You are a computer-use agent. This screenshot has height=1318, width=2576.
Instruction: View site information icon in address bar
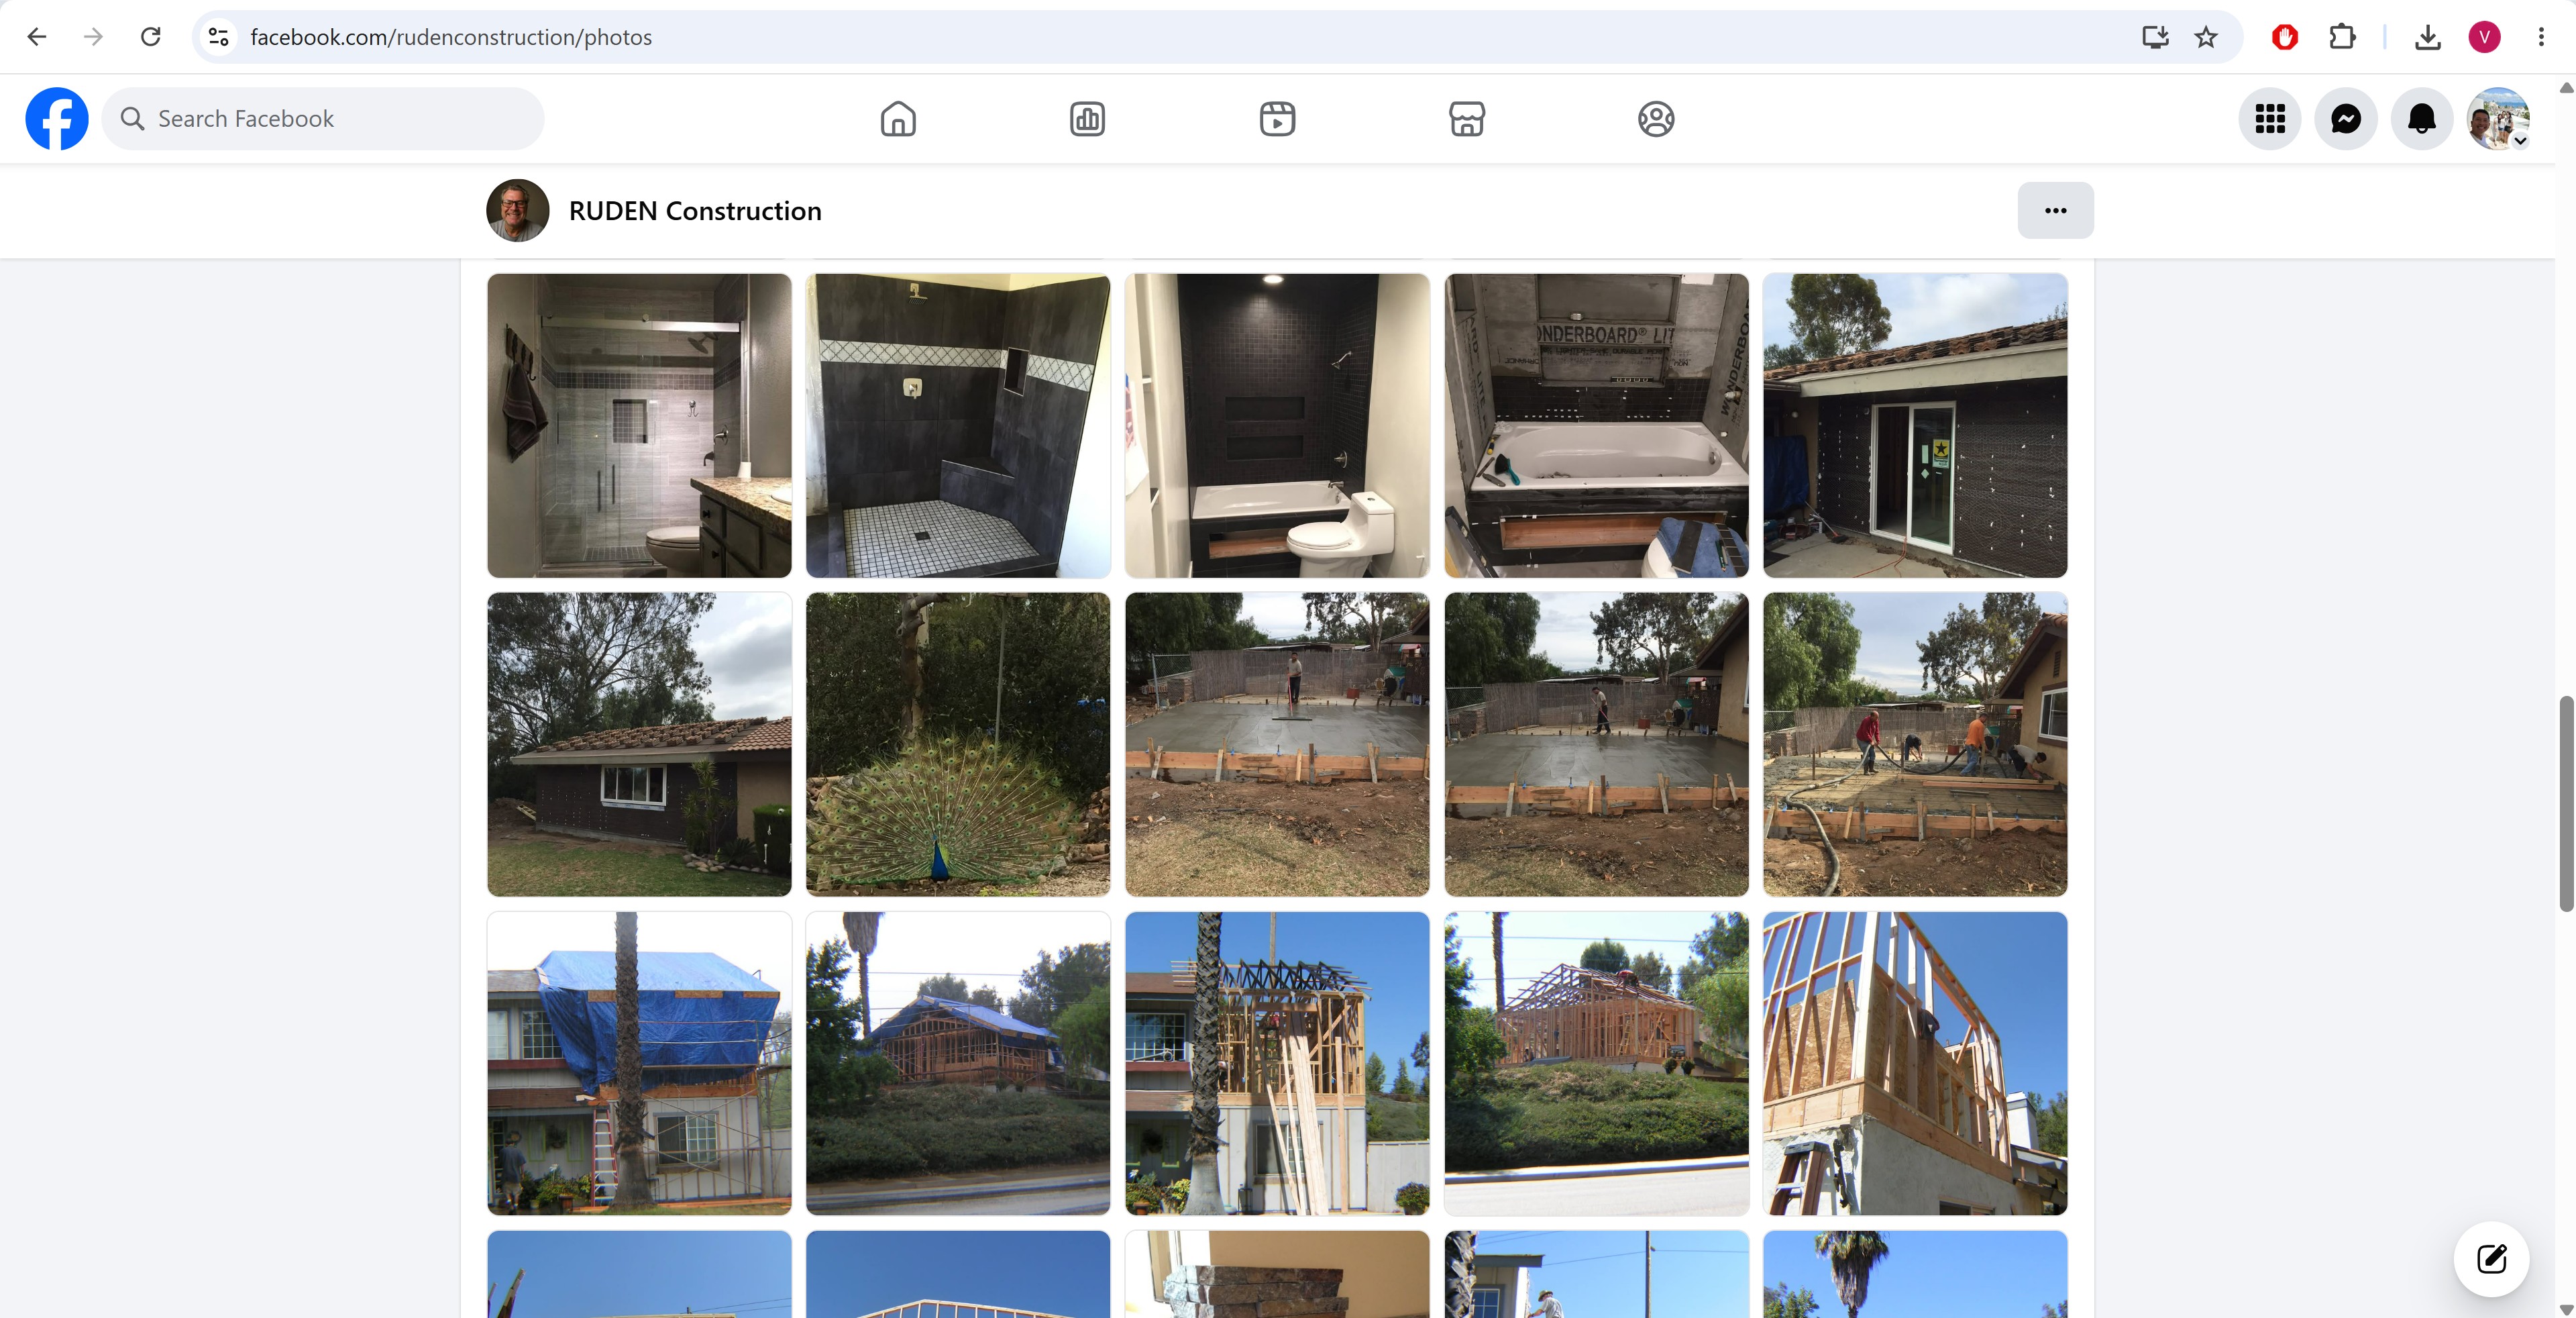tap(219, 37)
